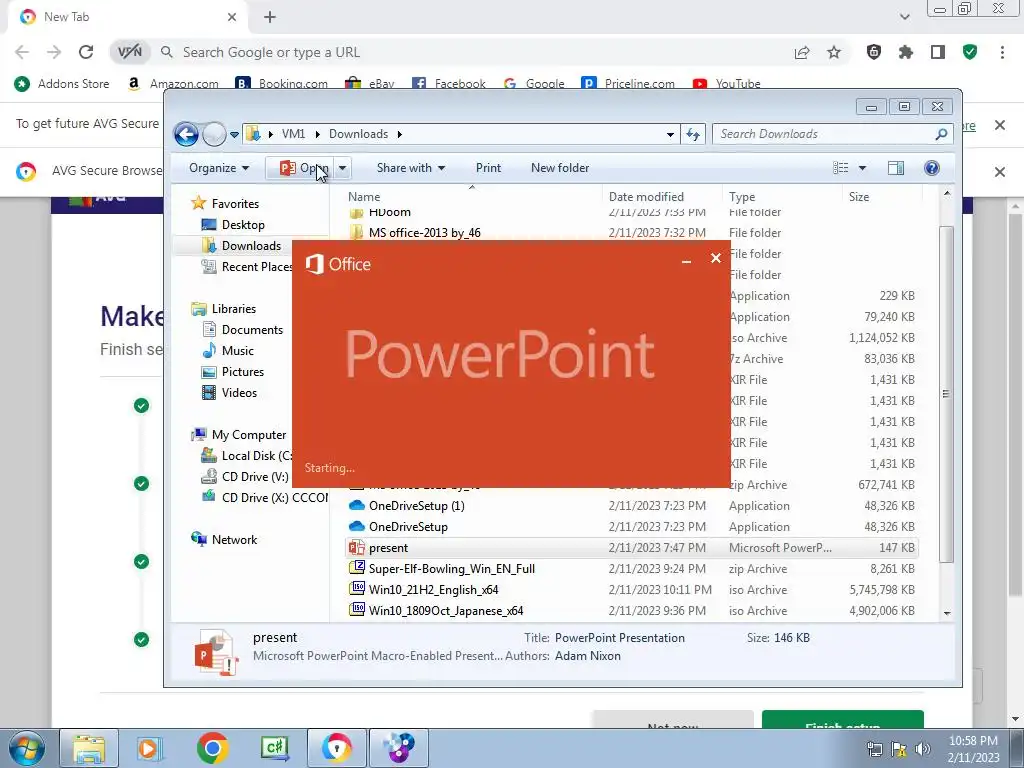1024x768 pixels.
Task: Focus the Search Downloads field
Action: [x=833, y=134]
